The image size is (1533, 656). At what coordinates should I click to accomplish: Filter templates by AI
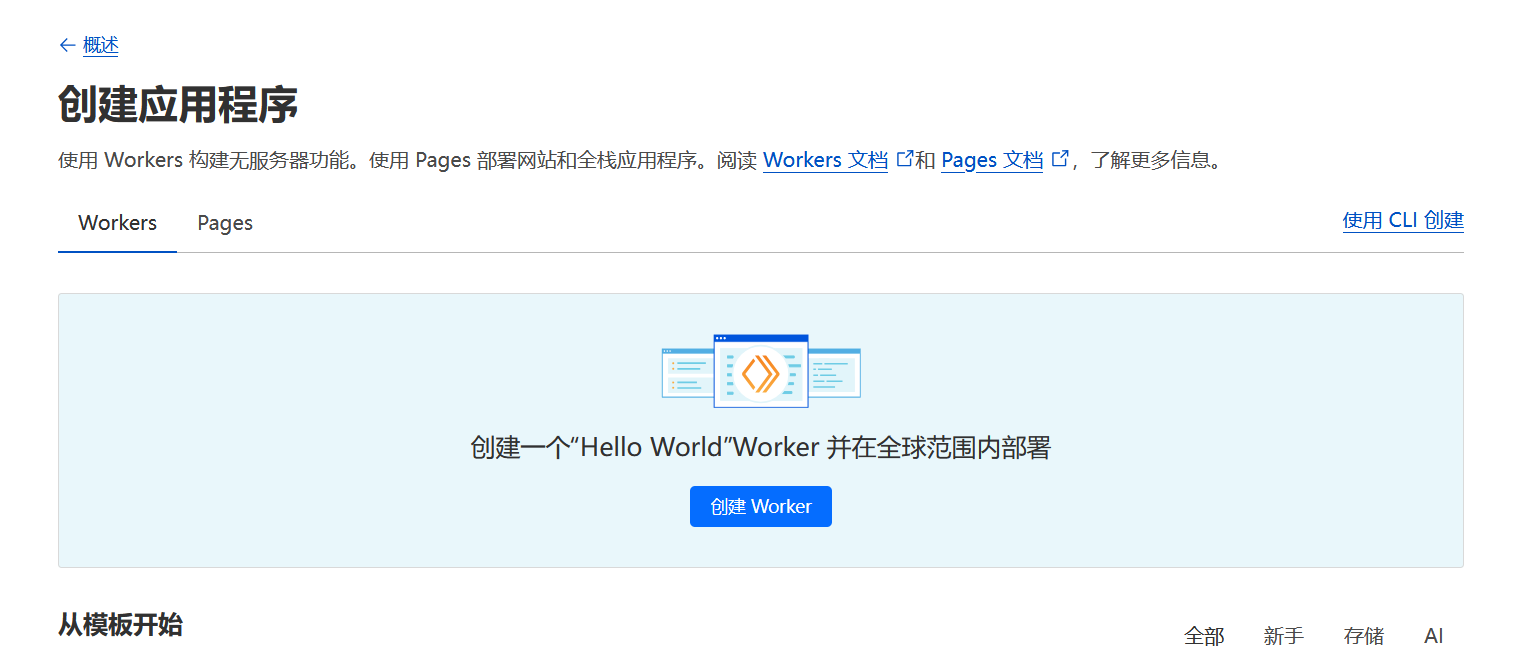[x=1434, y=636]
